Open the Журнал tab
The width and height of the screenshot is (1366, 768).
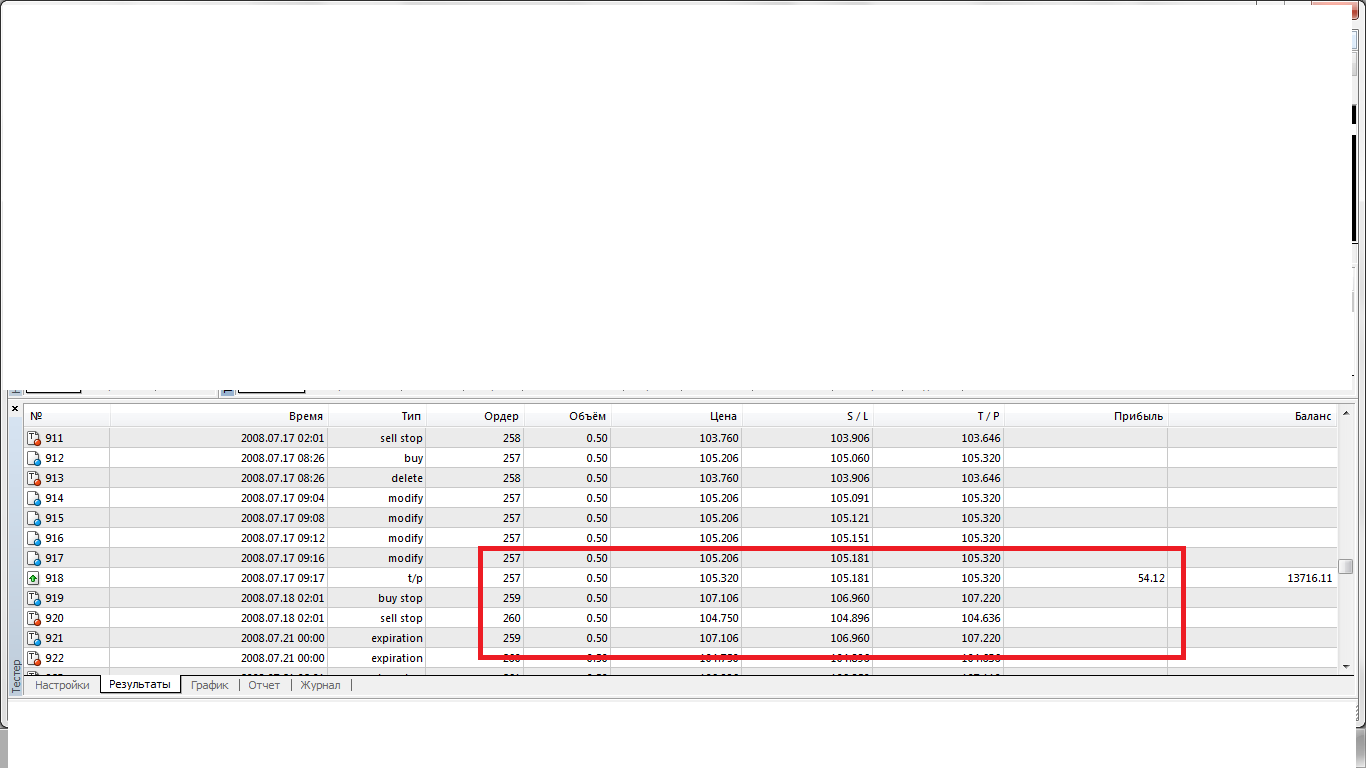[x=321, y=685]
